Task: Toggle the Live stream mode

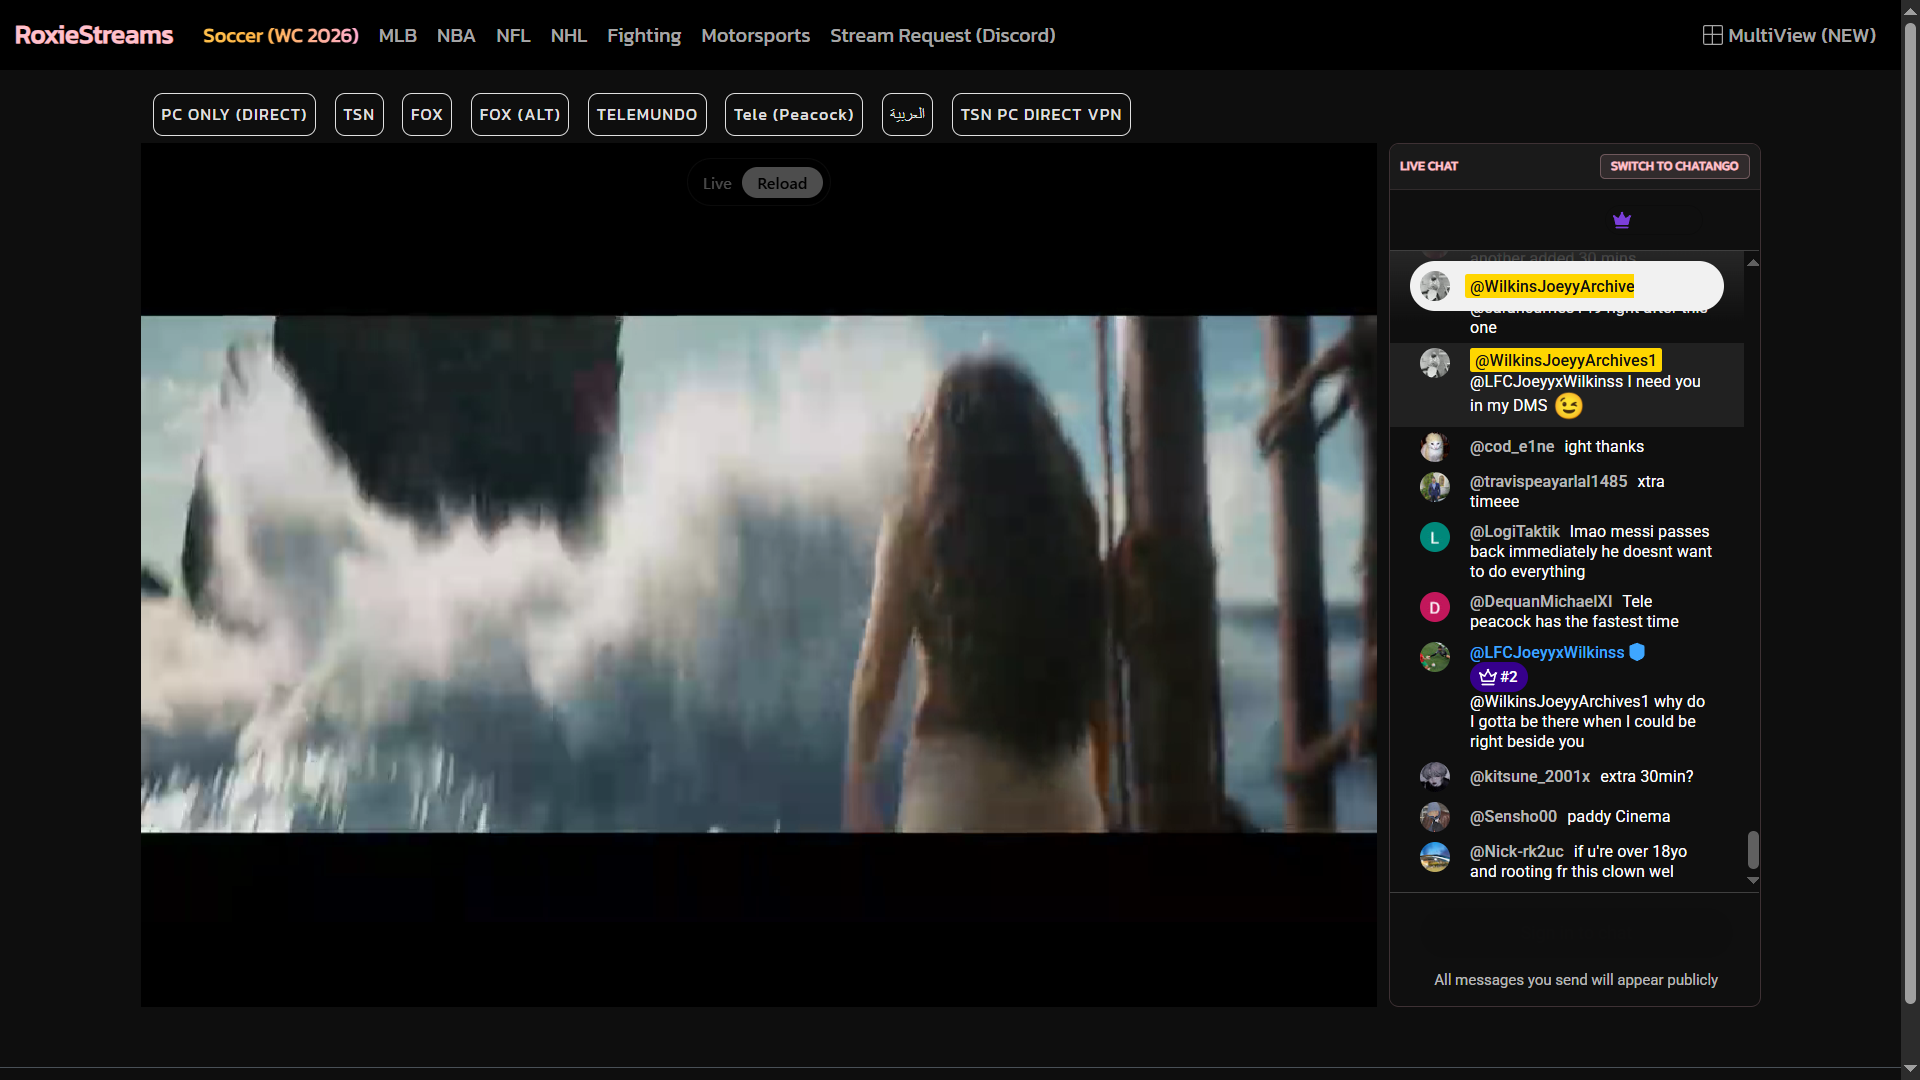Action: coord(717,183)
